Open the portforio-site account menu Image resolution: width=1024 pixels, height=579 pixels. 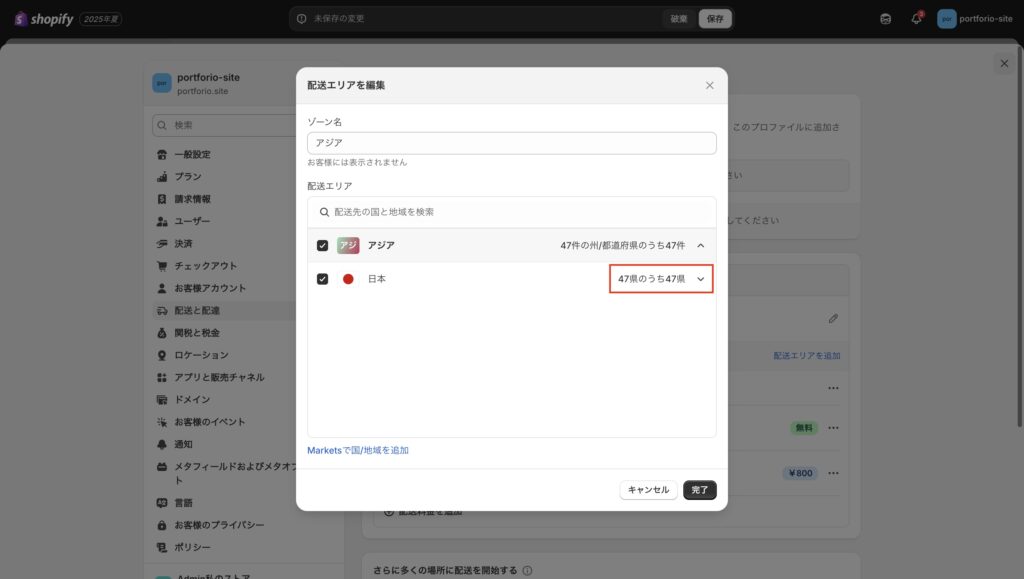[x=975, y=19]
